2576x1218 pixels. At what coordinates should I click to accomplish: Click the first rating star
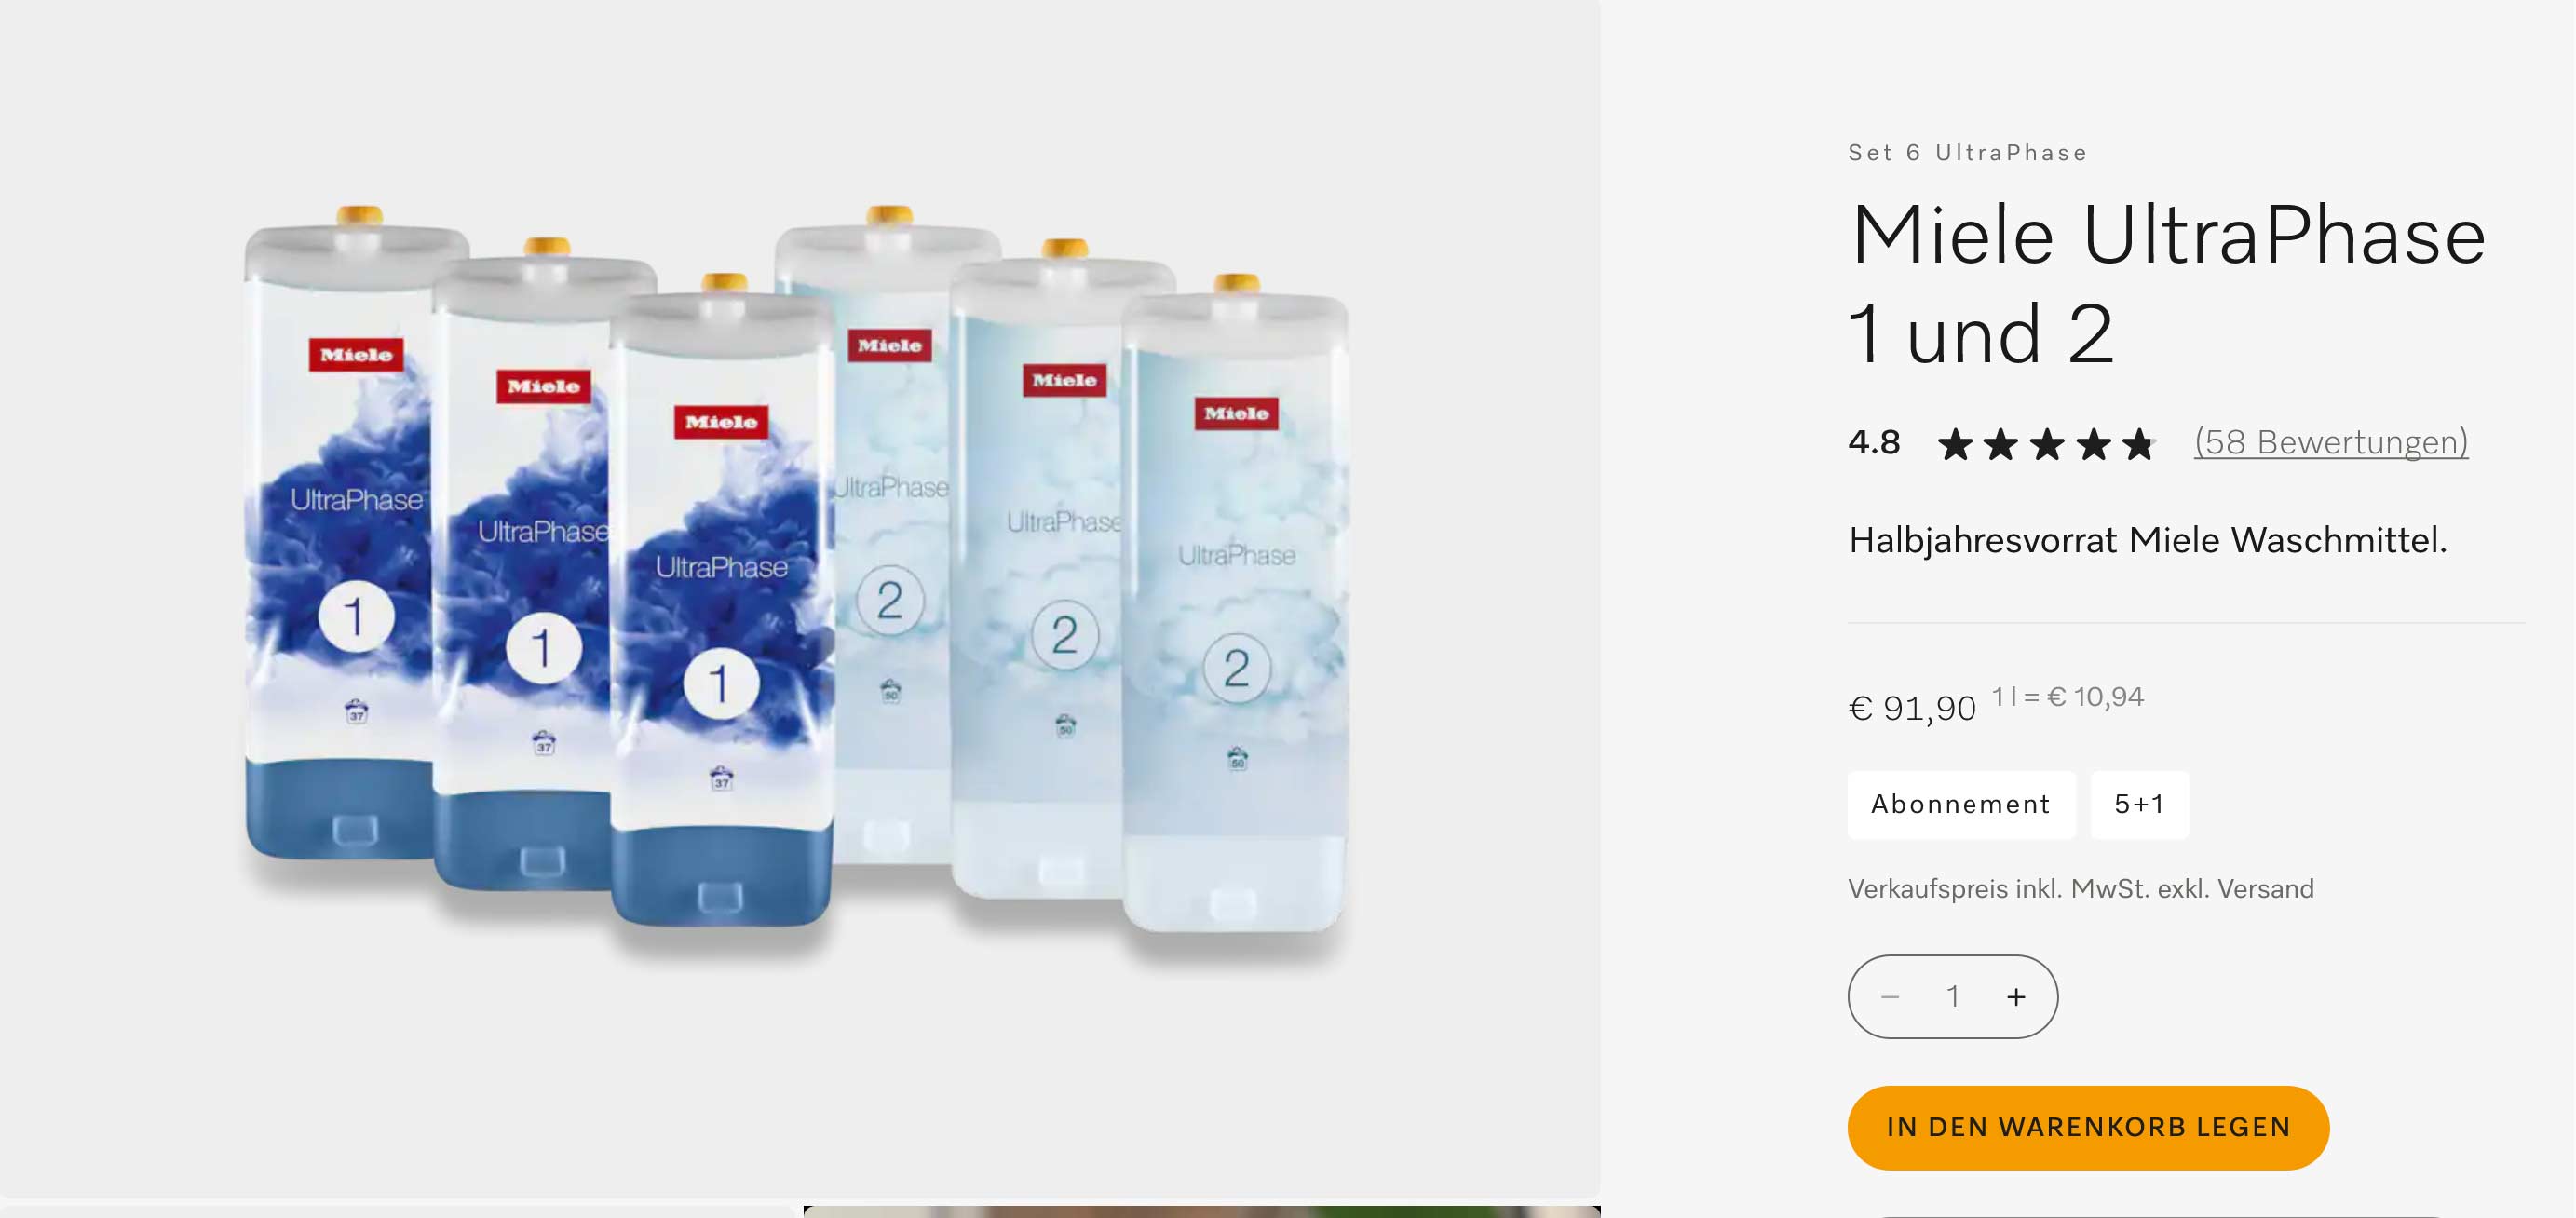[x=1955, y=444]
